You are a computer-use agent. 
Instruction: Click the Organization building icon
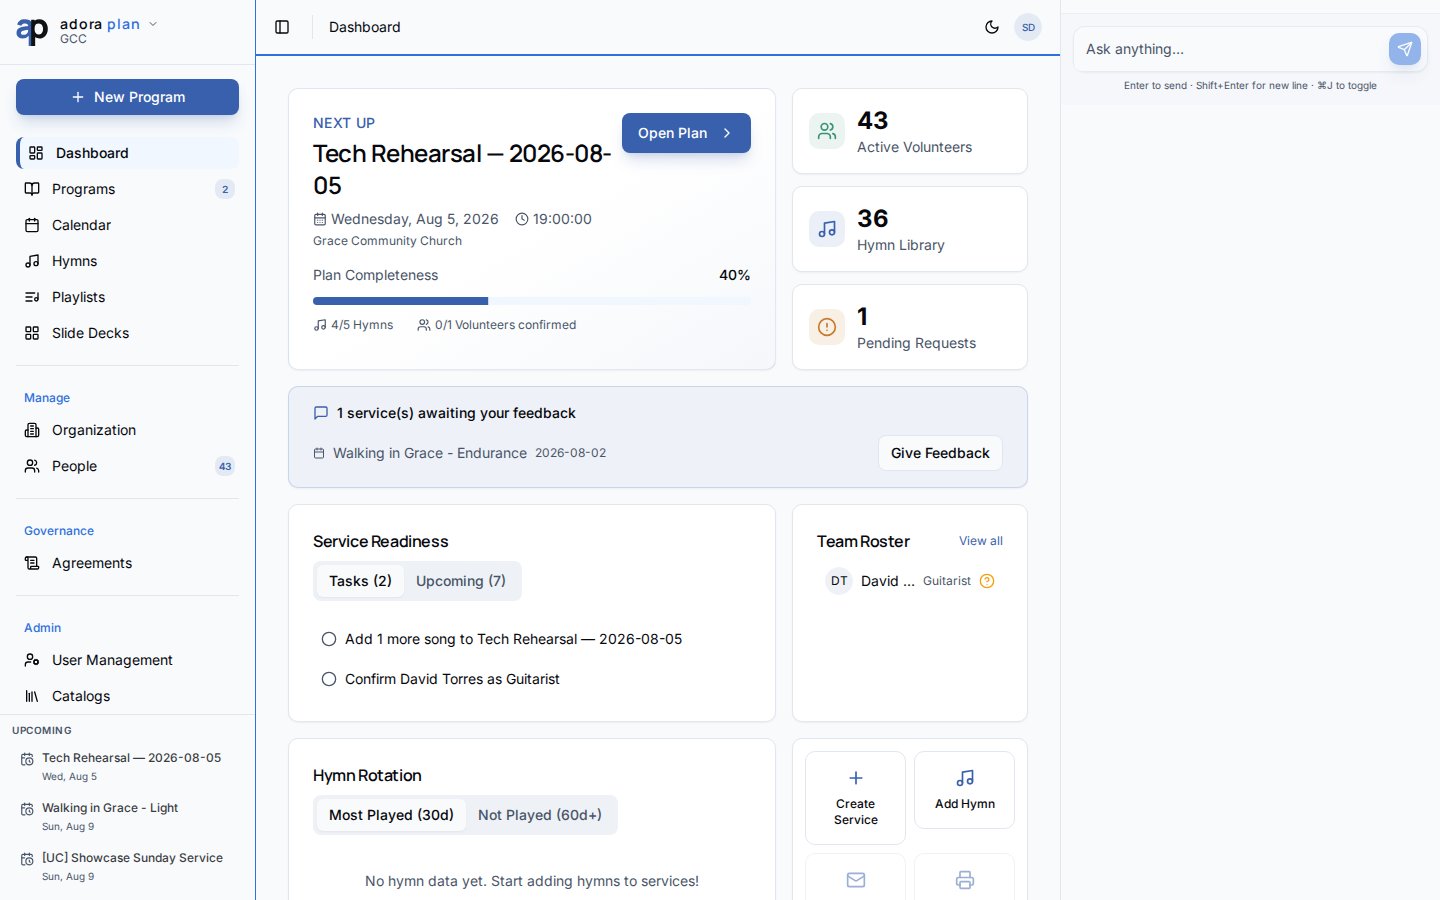[32, 430]
